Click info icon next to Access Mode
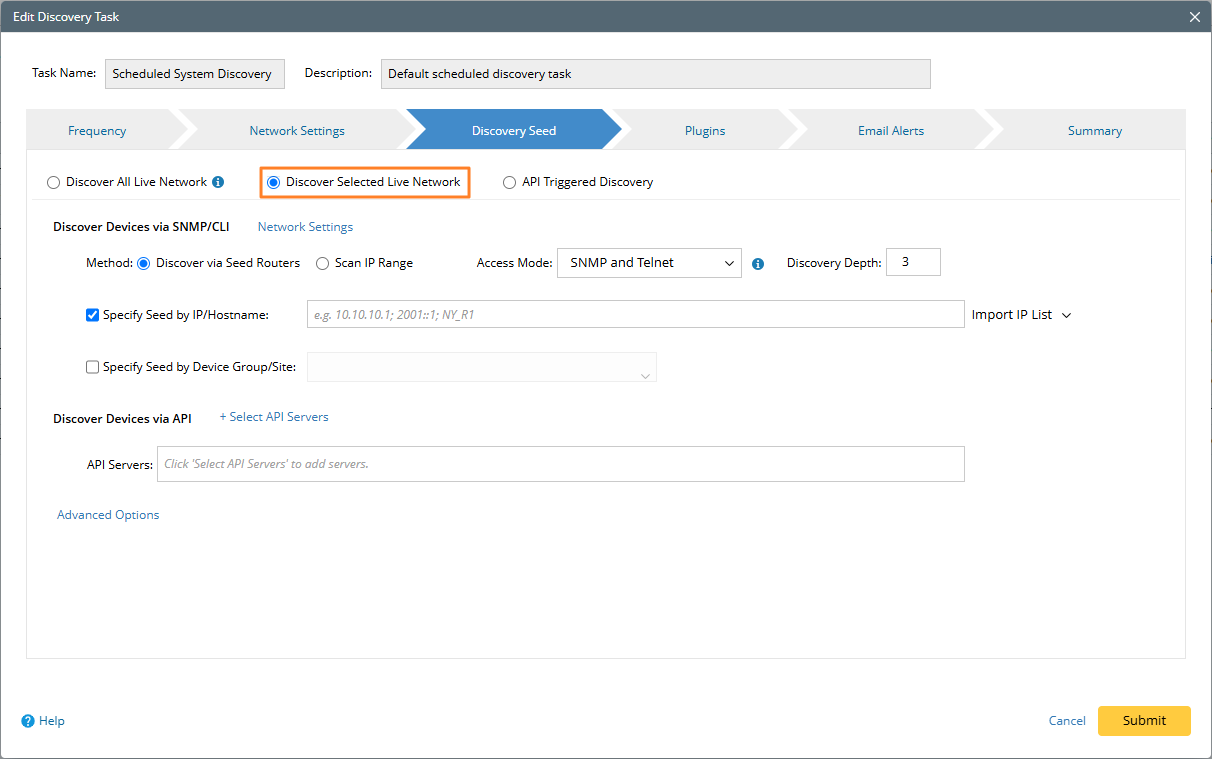 tap(757, 264)
